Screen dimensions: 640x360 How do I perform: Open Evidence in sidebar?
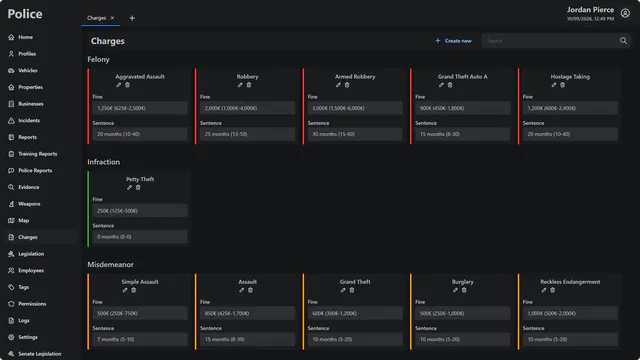coord(40,187)
